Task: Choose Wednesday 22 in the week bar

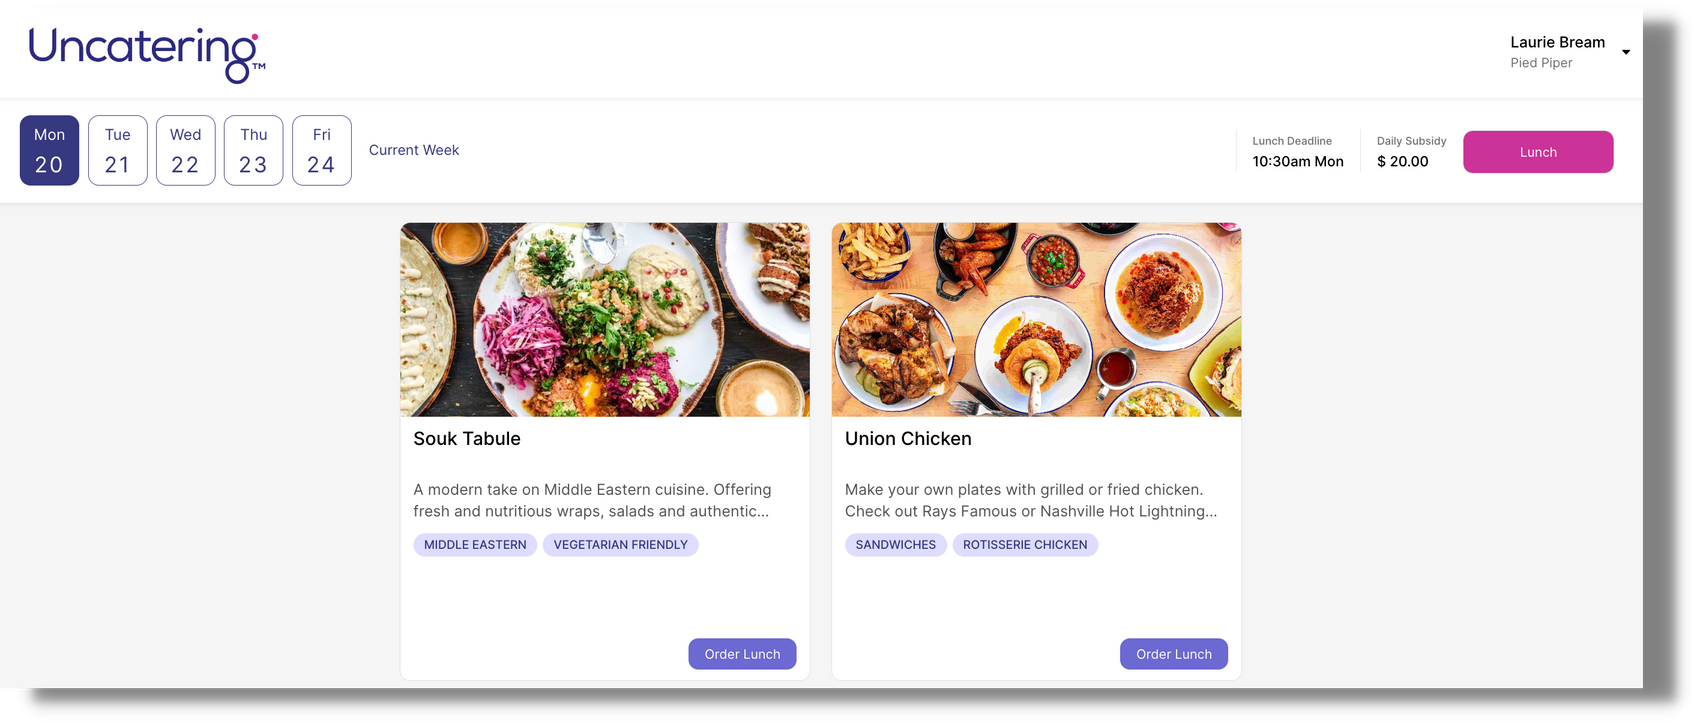Action: [186, 150]
